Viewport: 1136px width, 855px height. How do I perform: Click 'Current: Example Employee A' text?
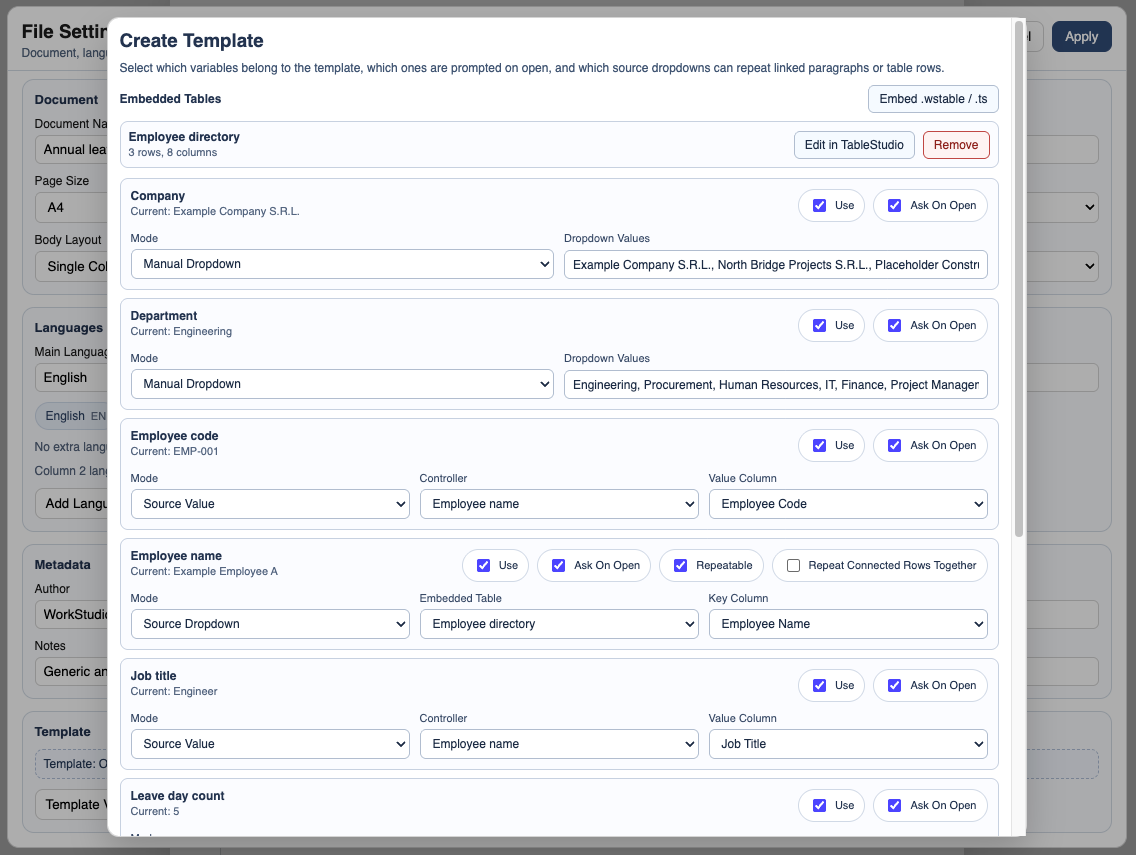(204, 571)
